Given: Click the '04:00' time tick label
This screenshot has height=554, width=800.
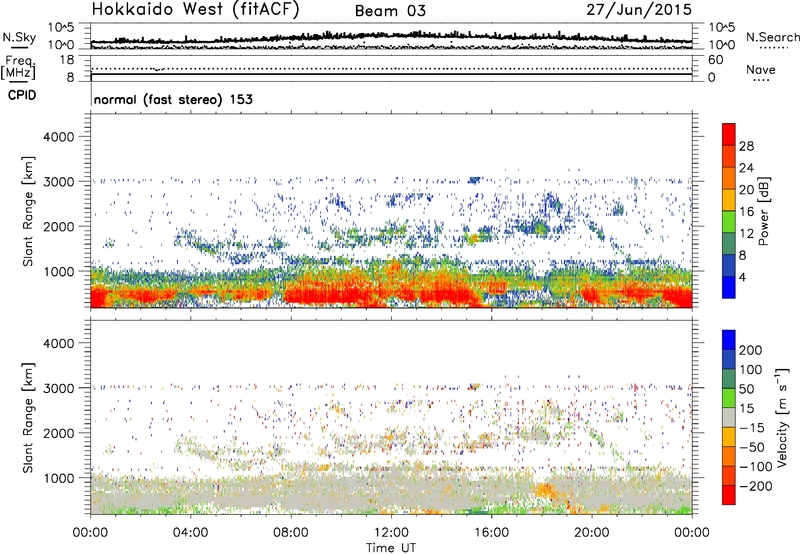Looking at the screenshot, I should [190, 533].
